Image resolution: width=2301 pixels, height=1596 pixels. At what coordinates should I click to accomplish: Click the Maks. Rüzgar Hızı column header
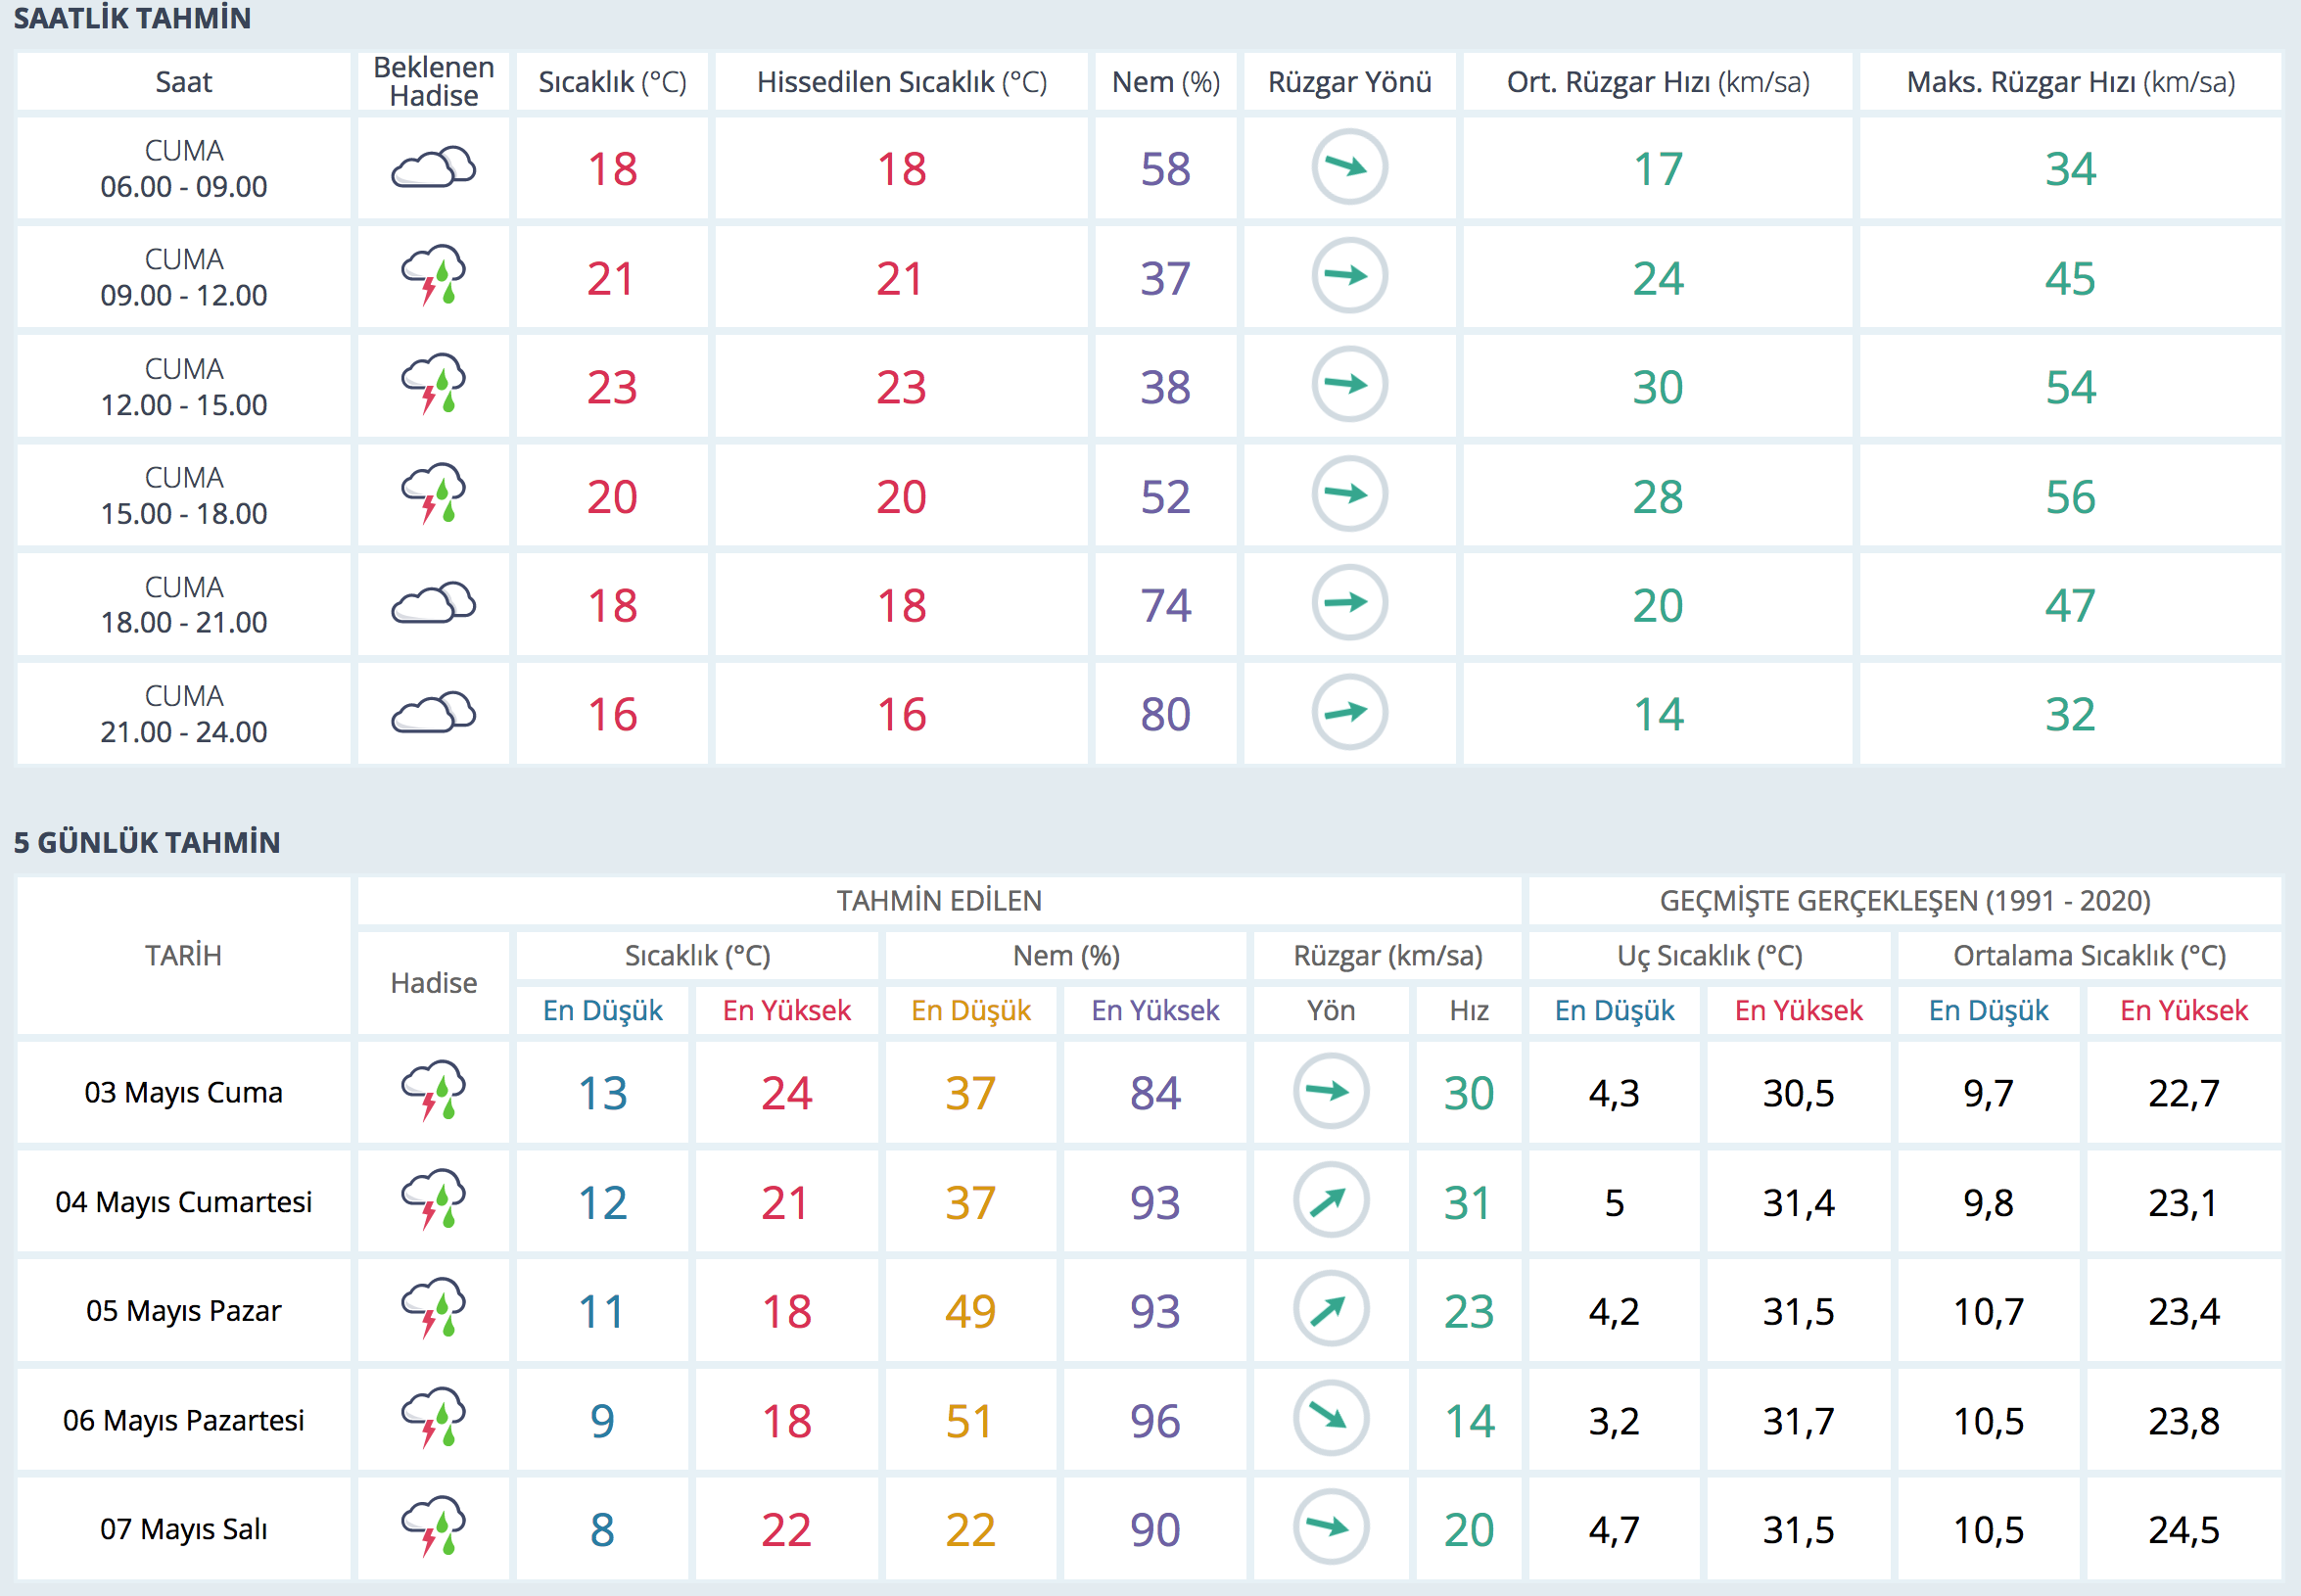click(x=2070, y=82)
